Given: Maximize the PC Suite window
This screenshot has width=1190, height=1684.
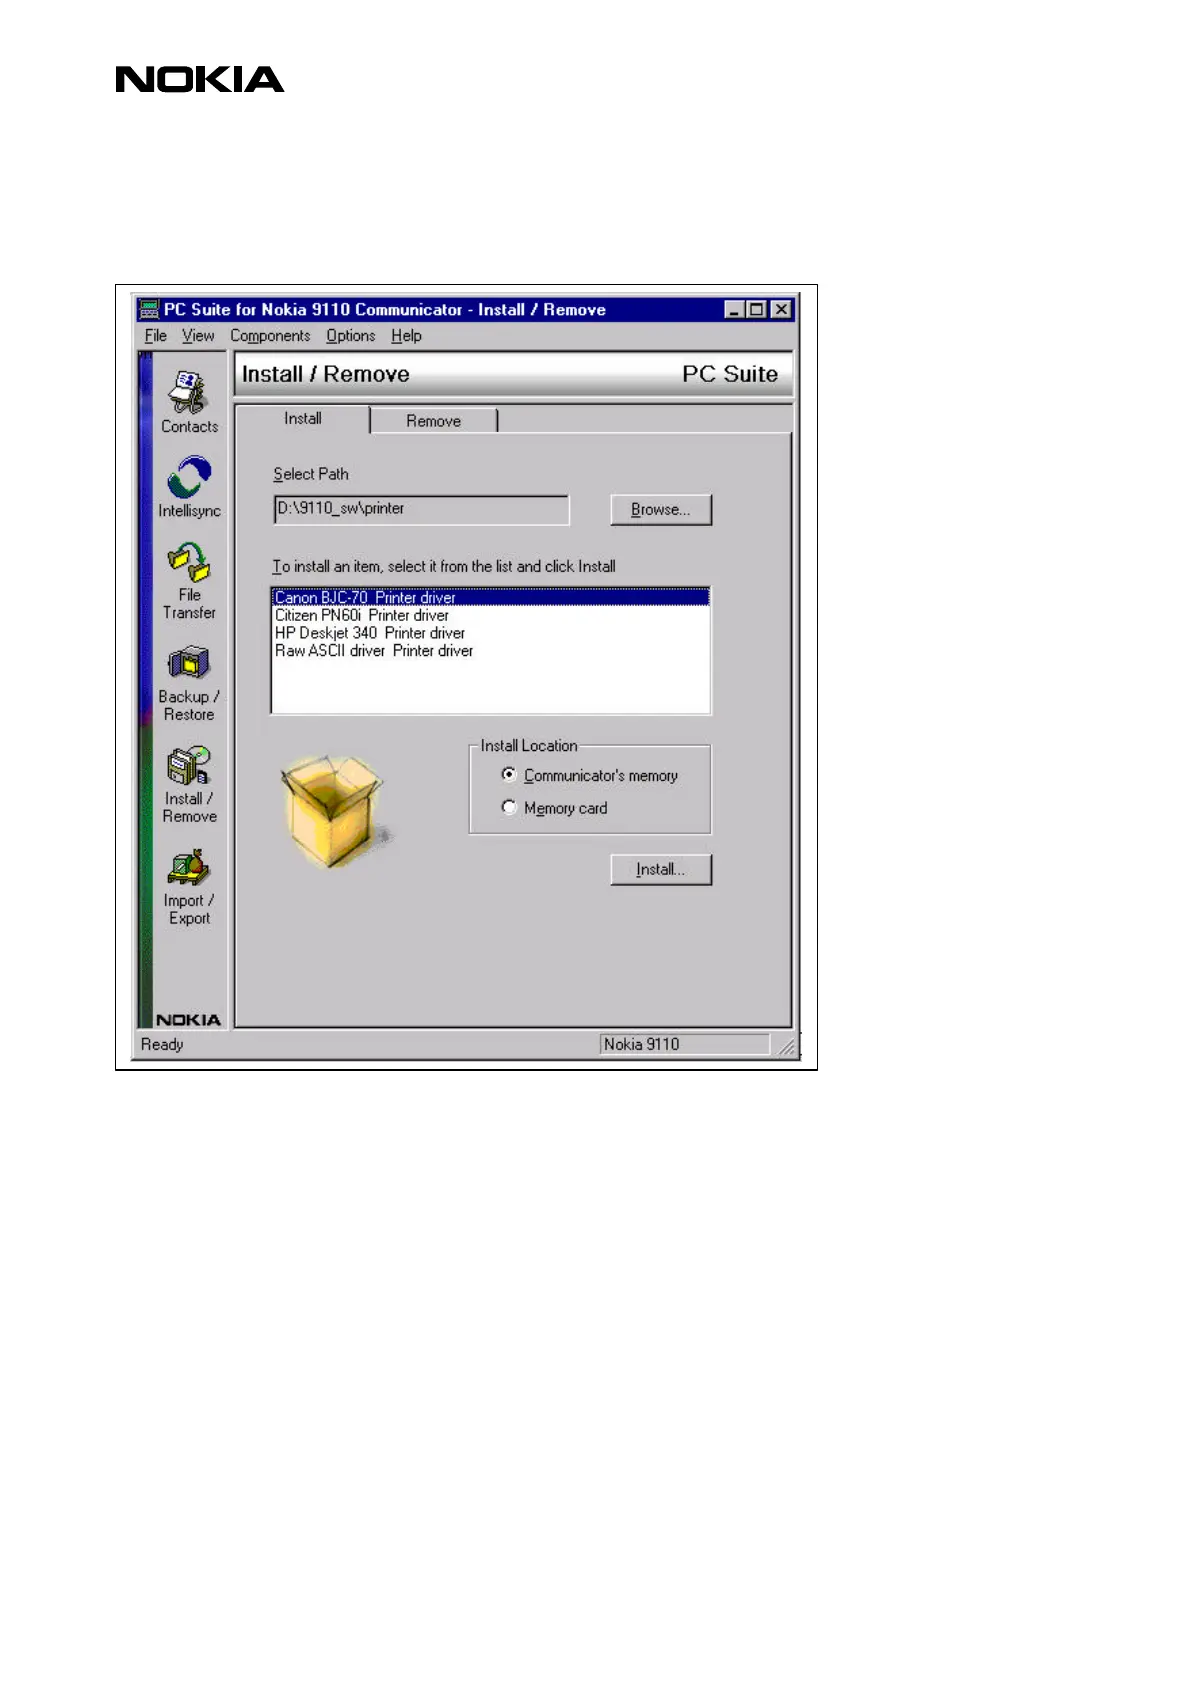Looking at the screenshot, I should pos(757,310).
